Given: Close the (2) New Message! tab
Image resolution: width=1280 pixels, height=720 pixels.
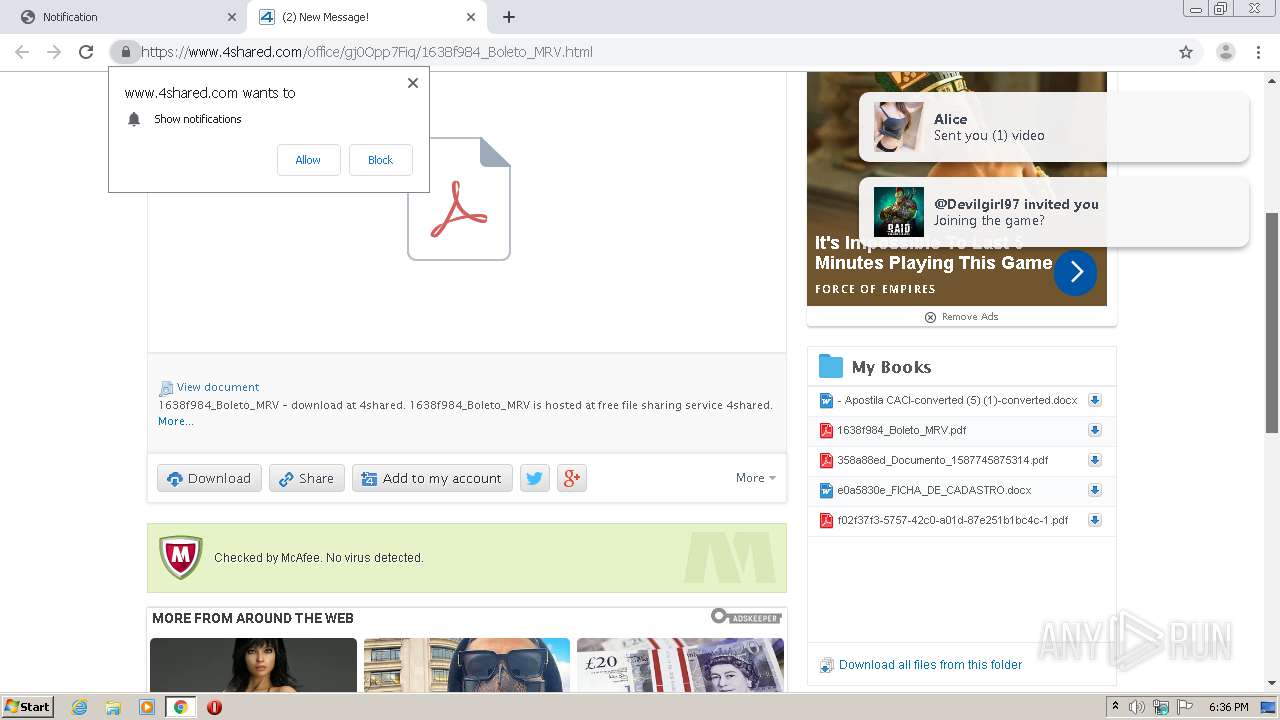Looking at the screenshot, I should (471, 17).
